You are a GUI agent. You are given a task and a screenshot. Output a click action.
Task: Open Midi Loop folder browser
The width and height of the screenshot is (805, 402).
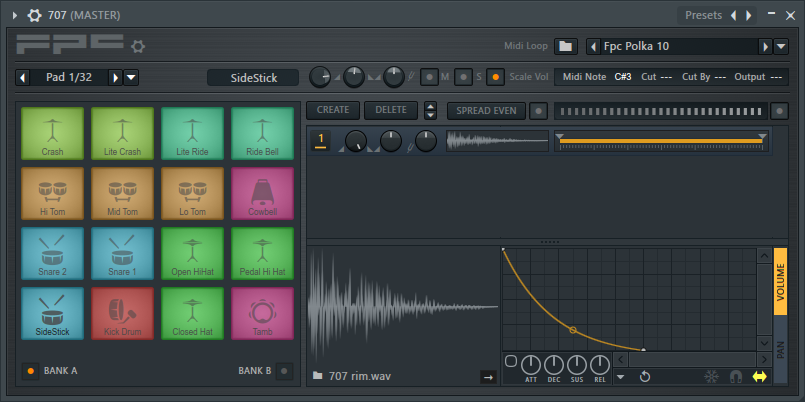(x=566, y=46)
